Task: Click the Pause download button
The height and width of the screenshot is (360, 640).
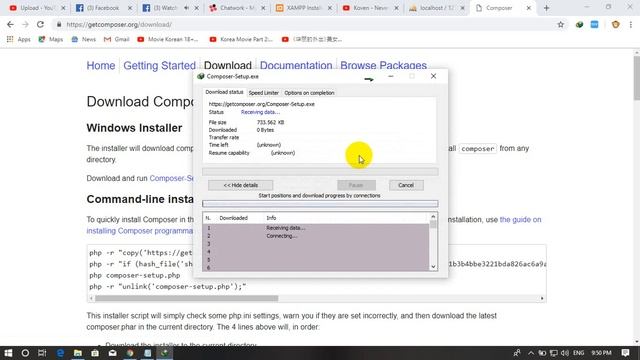Action: pos(356,185)
